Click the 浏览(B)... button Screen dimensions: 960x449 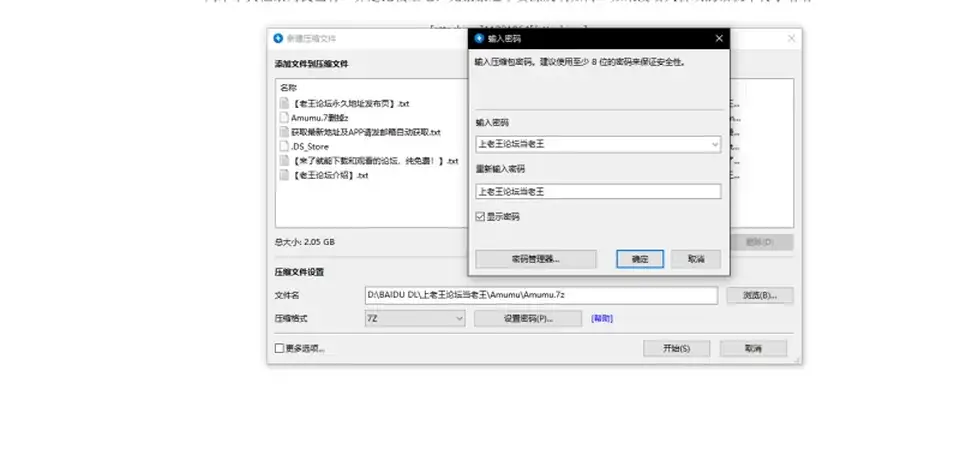coord(760,295)
